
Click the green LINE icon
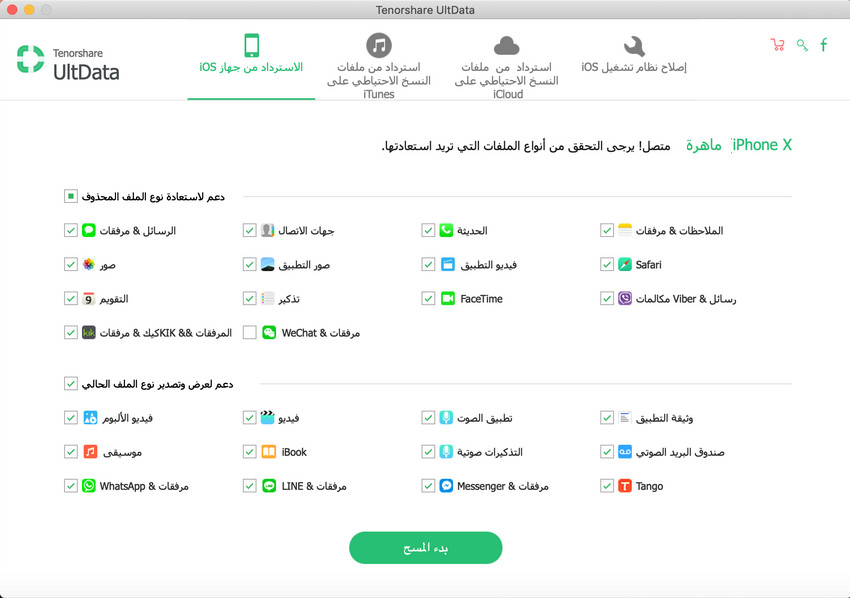point(269,486)
